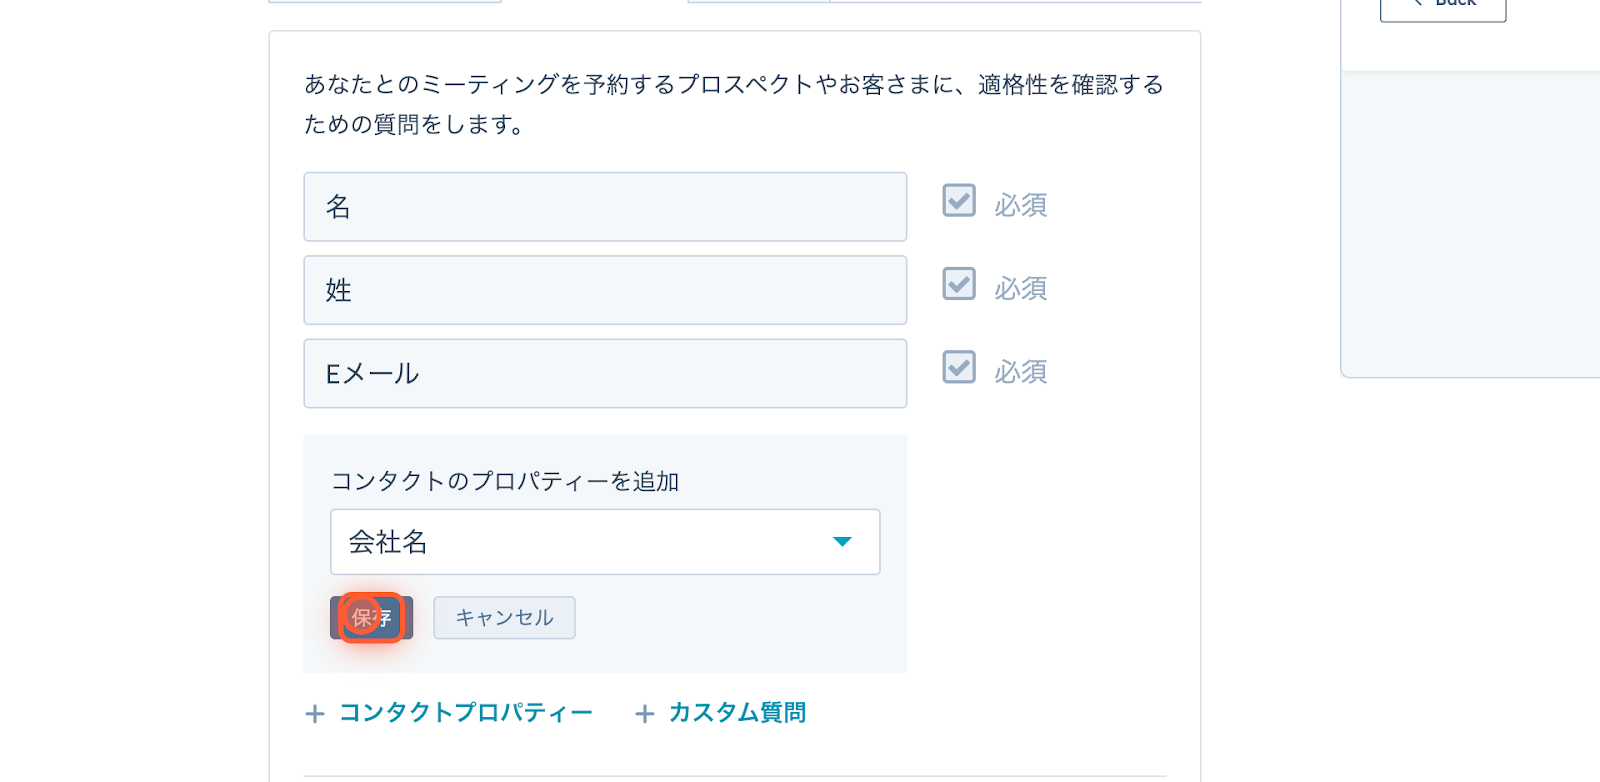Click the teal caret arrow in 会社名 dropdown
Viewport: 1600px width, 782px height.
pyautogui.click(x=842, y=542)
